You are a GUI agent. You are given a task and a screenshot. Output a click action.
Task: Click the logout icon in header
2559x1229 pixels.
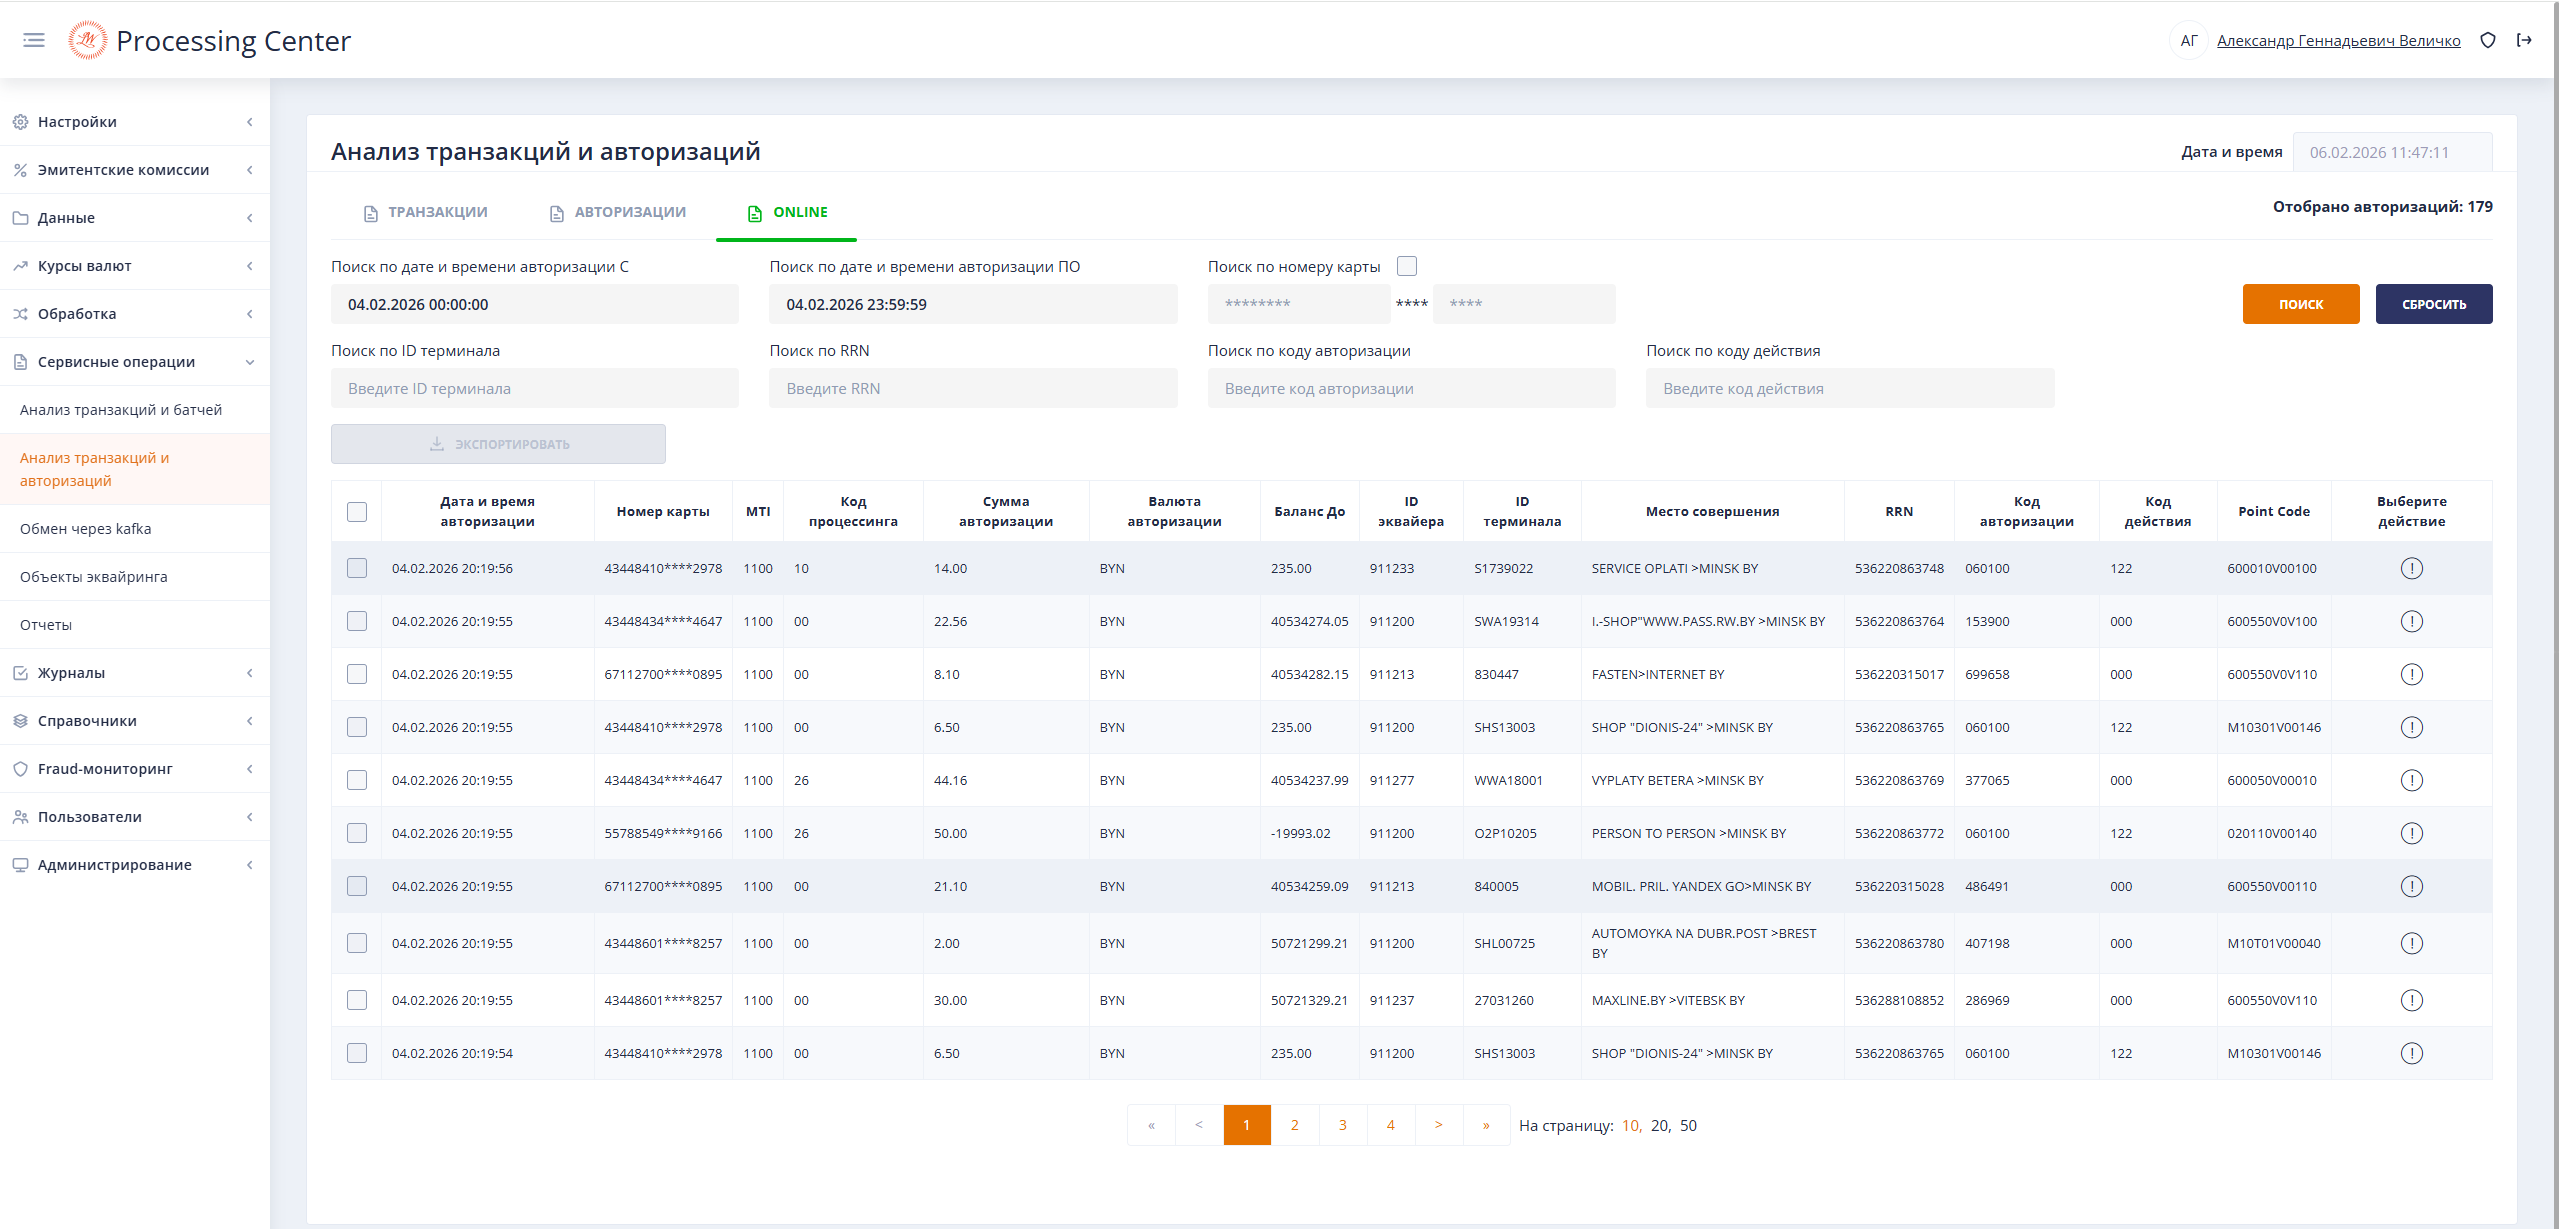coord(2524,40)
